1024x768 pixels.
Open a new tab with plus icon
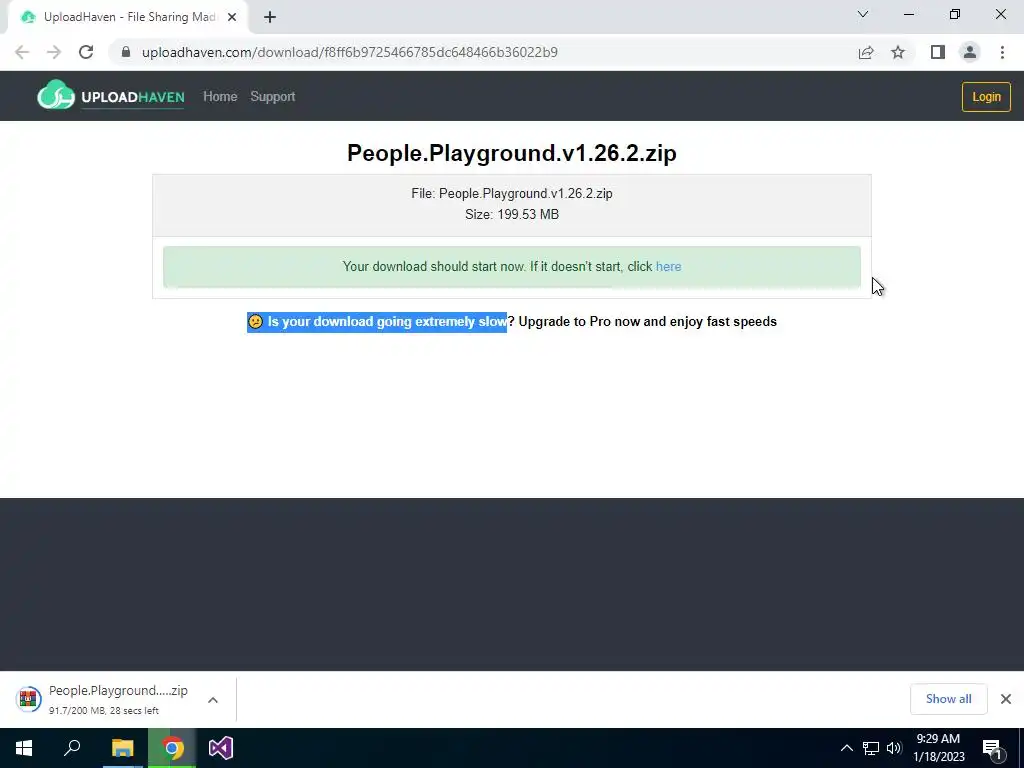[x=270, y=17]
